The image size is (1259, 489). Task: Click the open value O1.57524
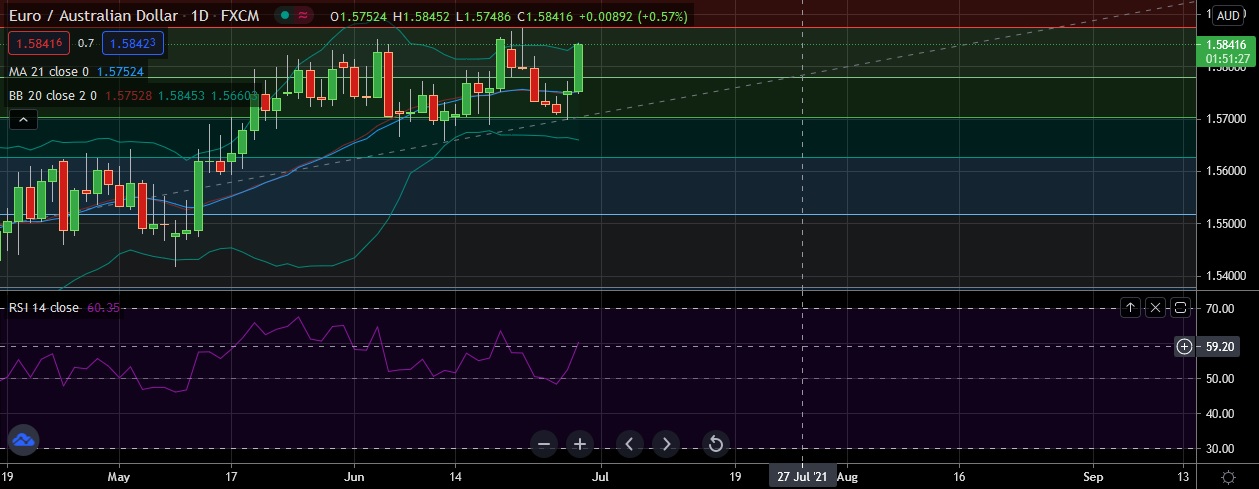[x=359, y=16]
